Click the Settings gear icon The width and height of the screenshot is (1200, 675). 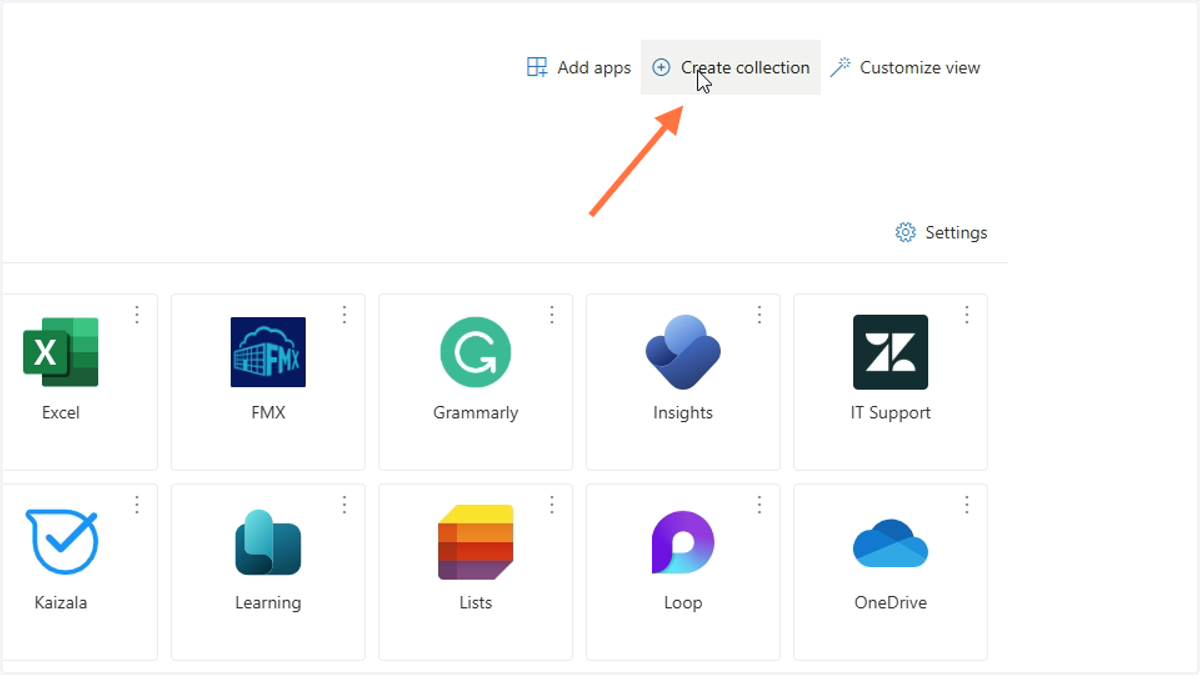click(905, 232)
